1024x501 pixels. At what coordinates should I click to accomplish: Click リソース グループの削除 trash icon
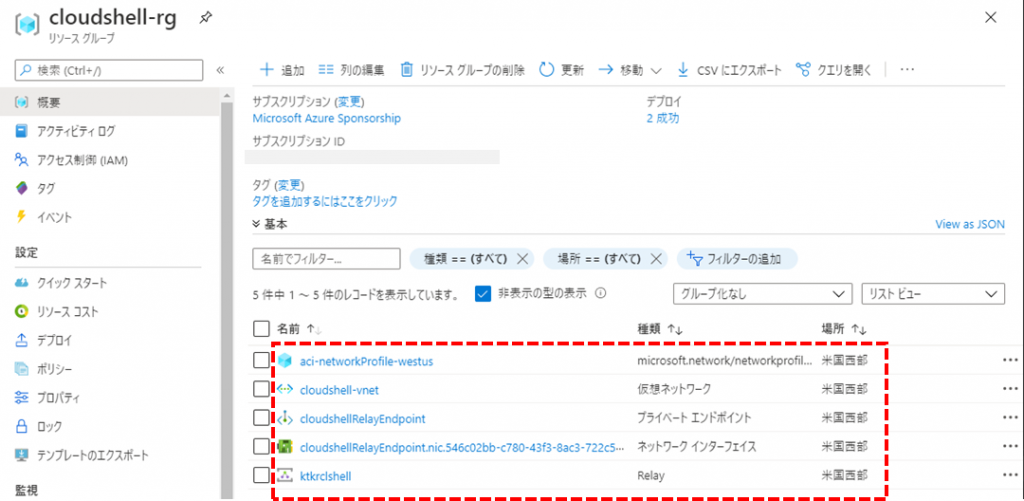tap(407, 70)
